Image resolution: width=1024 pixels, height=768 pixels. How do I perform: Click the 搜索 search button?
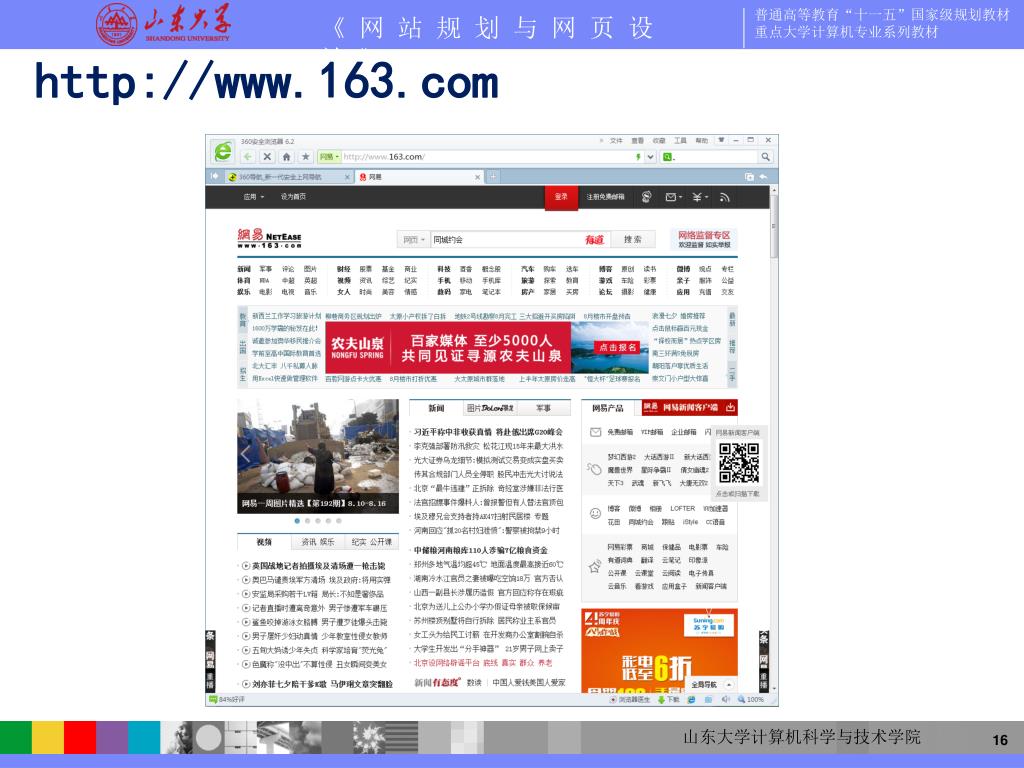(x=632, y=240)
